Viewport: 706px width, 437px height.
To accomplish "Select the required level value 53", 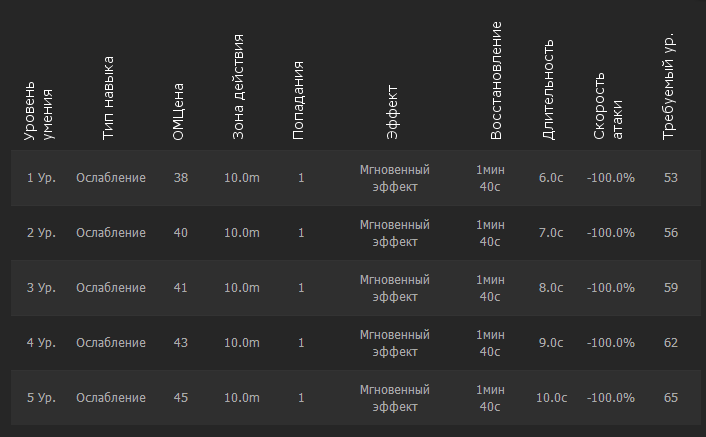I will [x=670, y=178].
